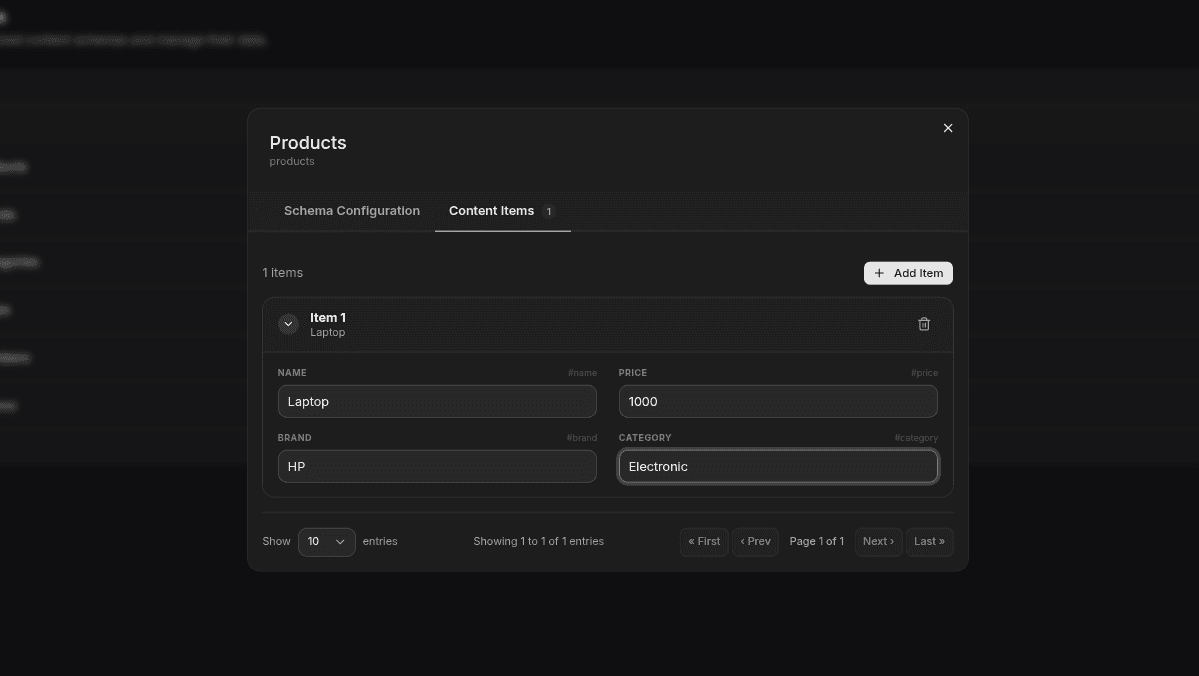Click the '1 items' count text

(283, 273)
